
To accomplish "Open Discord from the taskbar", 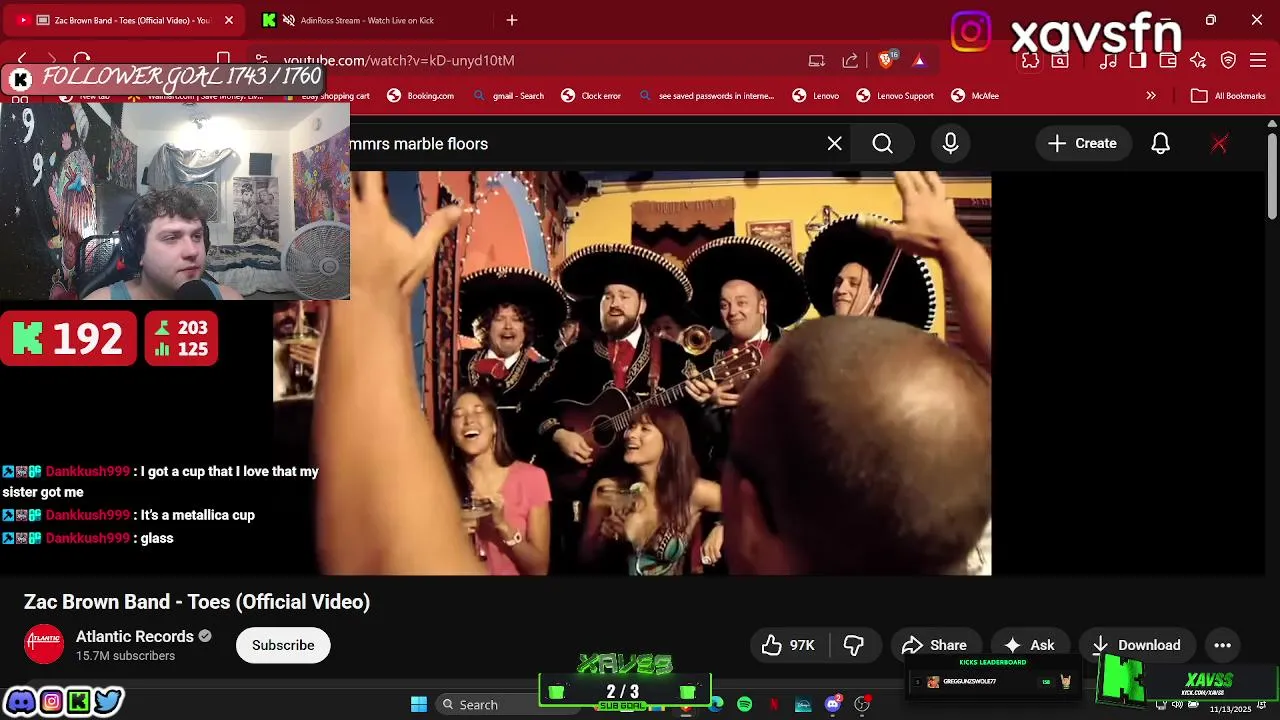I will click(833, 705).
